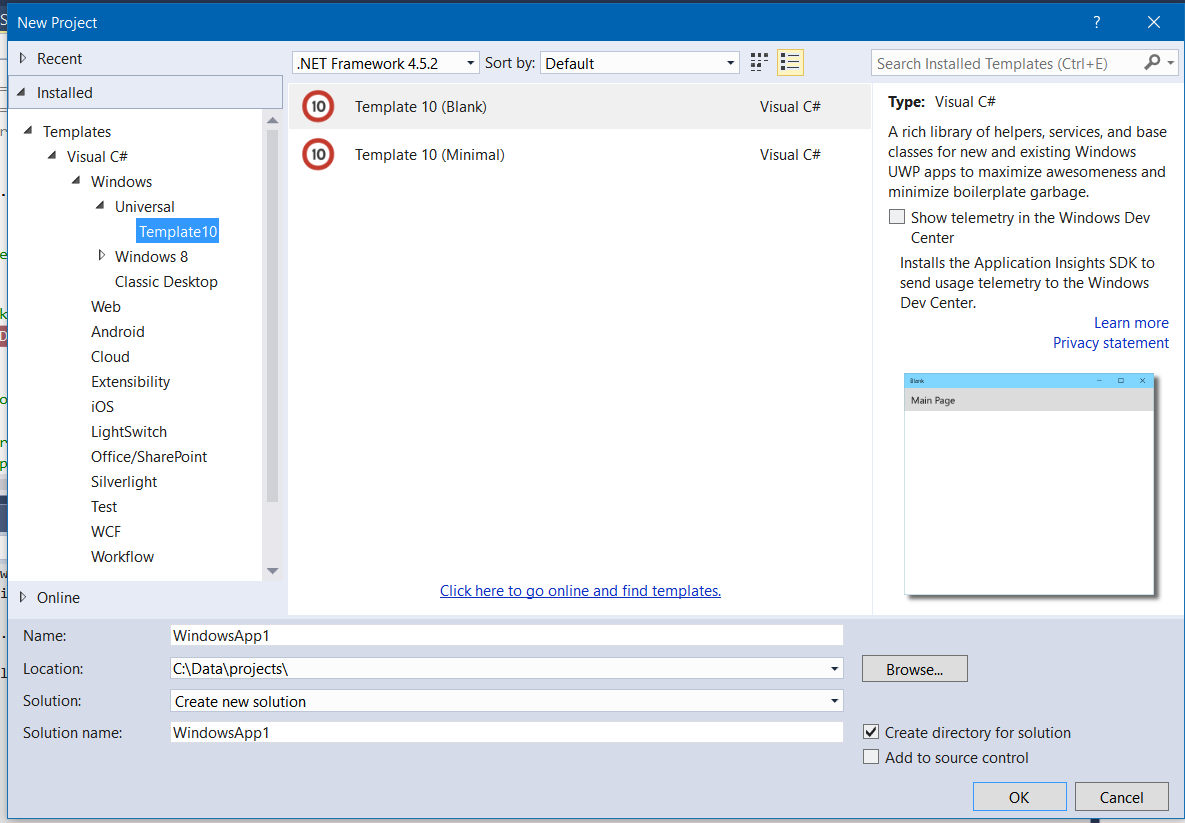Open the Sort by dropdown
The width and height of the screenshot is (1185, 823).
point(639,63)
